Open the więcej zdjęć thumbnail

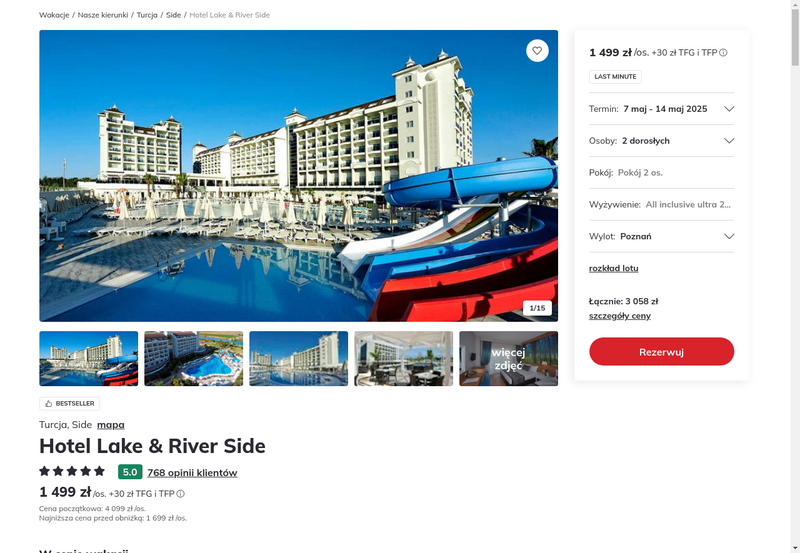pos(509,359)
